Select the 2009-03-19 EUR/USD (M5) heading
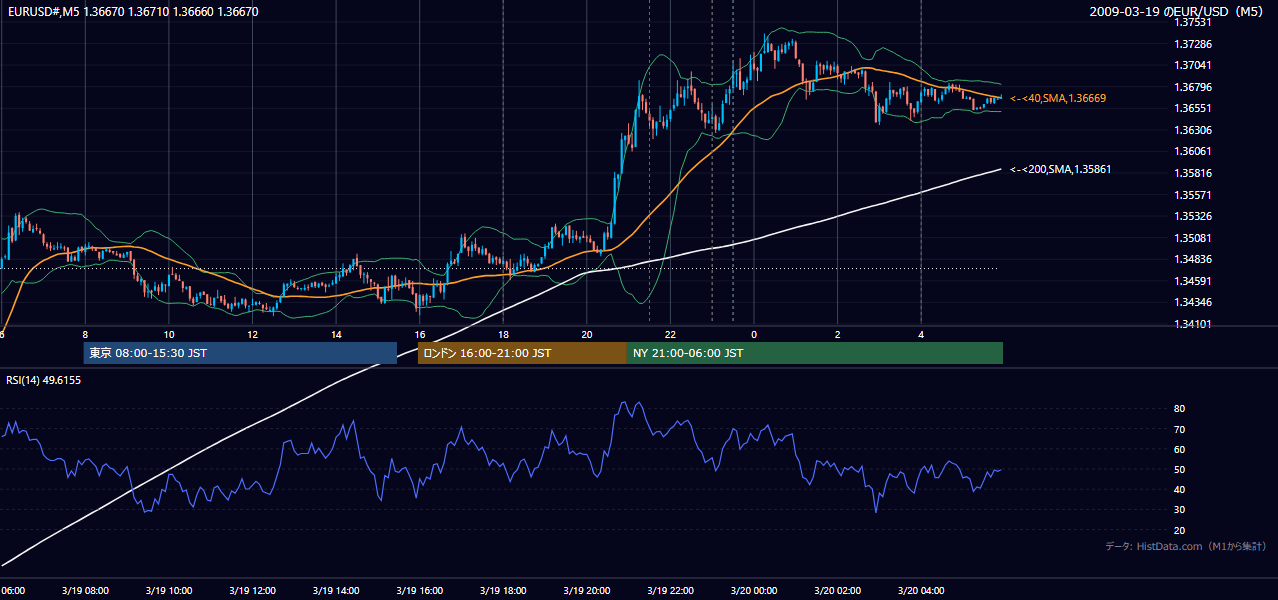 pyautogui.click(x=1177, y=12)
